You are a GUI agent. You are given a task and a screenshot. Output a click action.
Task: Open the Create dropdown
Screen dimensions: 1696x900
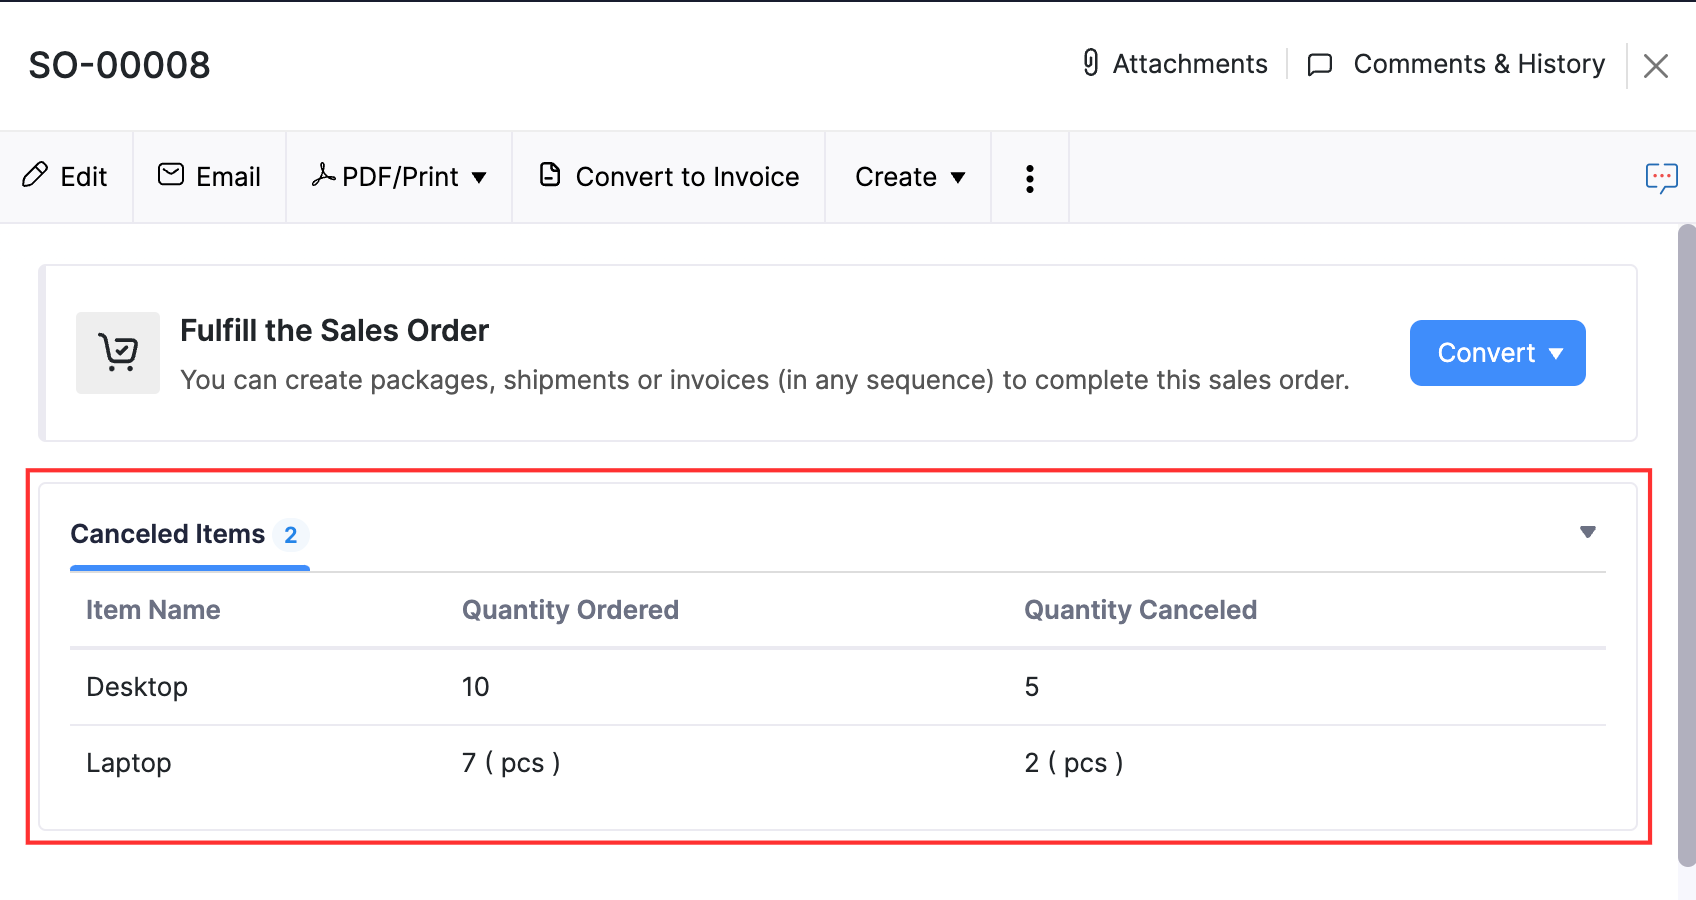tap(908, 176)
